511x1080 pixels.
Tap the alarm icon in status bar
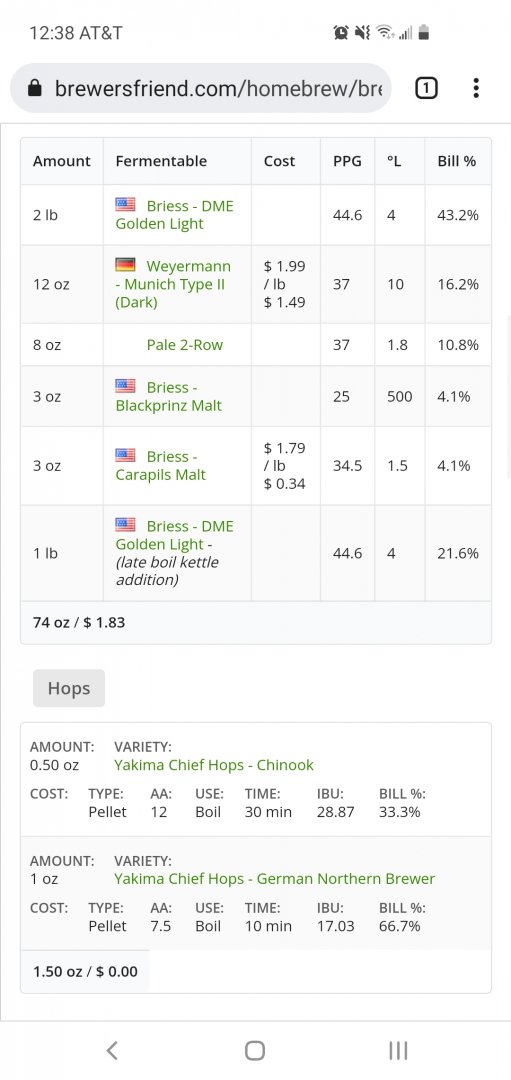click(340, 32)
